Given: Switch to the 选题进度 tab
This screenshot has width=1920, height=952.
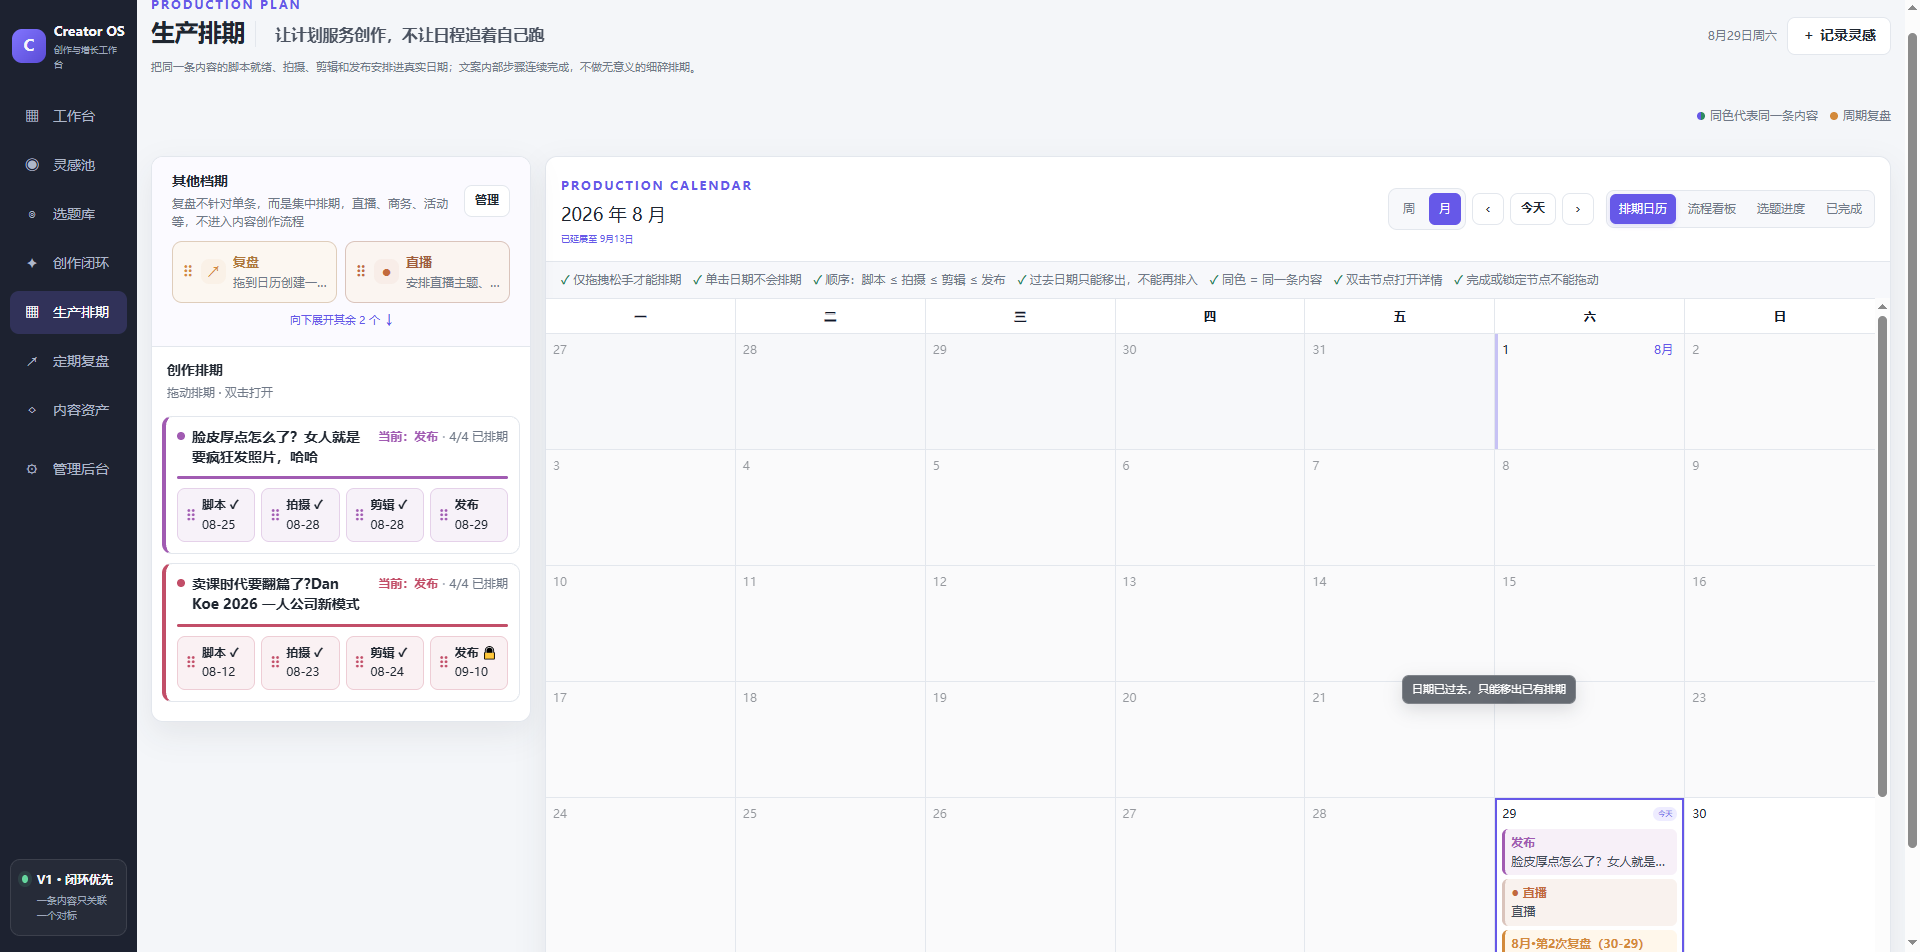Looking at the screenshot, I should (x=1781, y=209).
